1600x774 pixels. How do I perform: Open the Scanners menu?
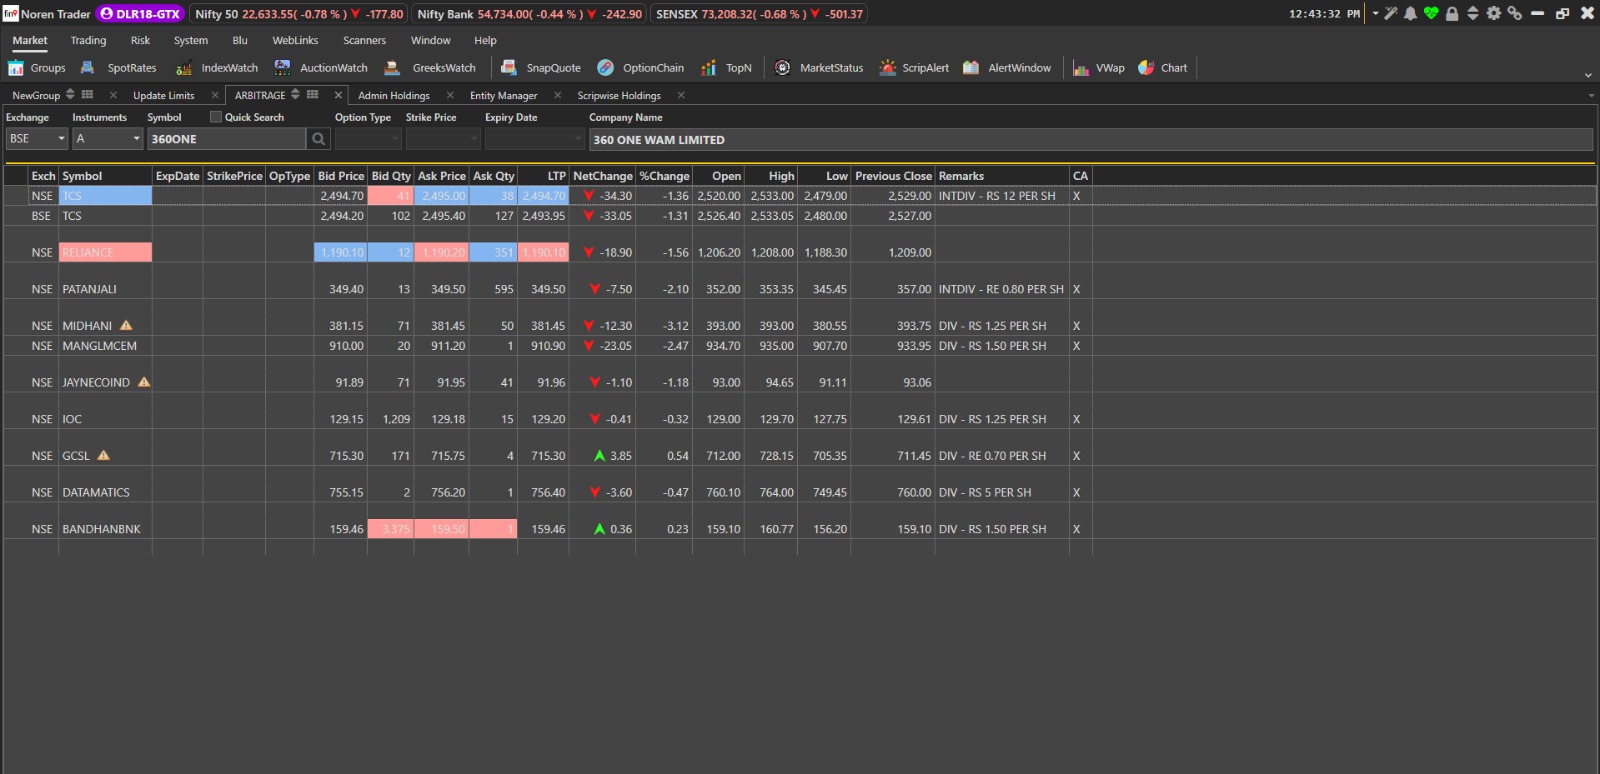364,41
